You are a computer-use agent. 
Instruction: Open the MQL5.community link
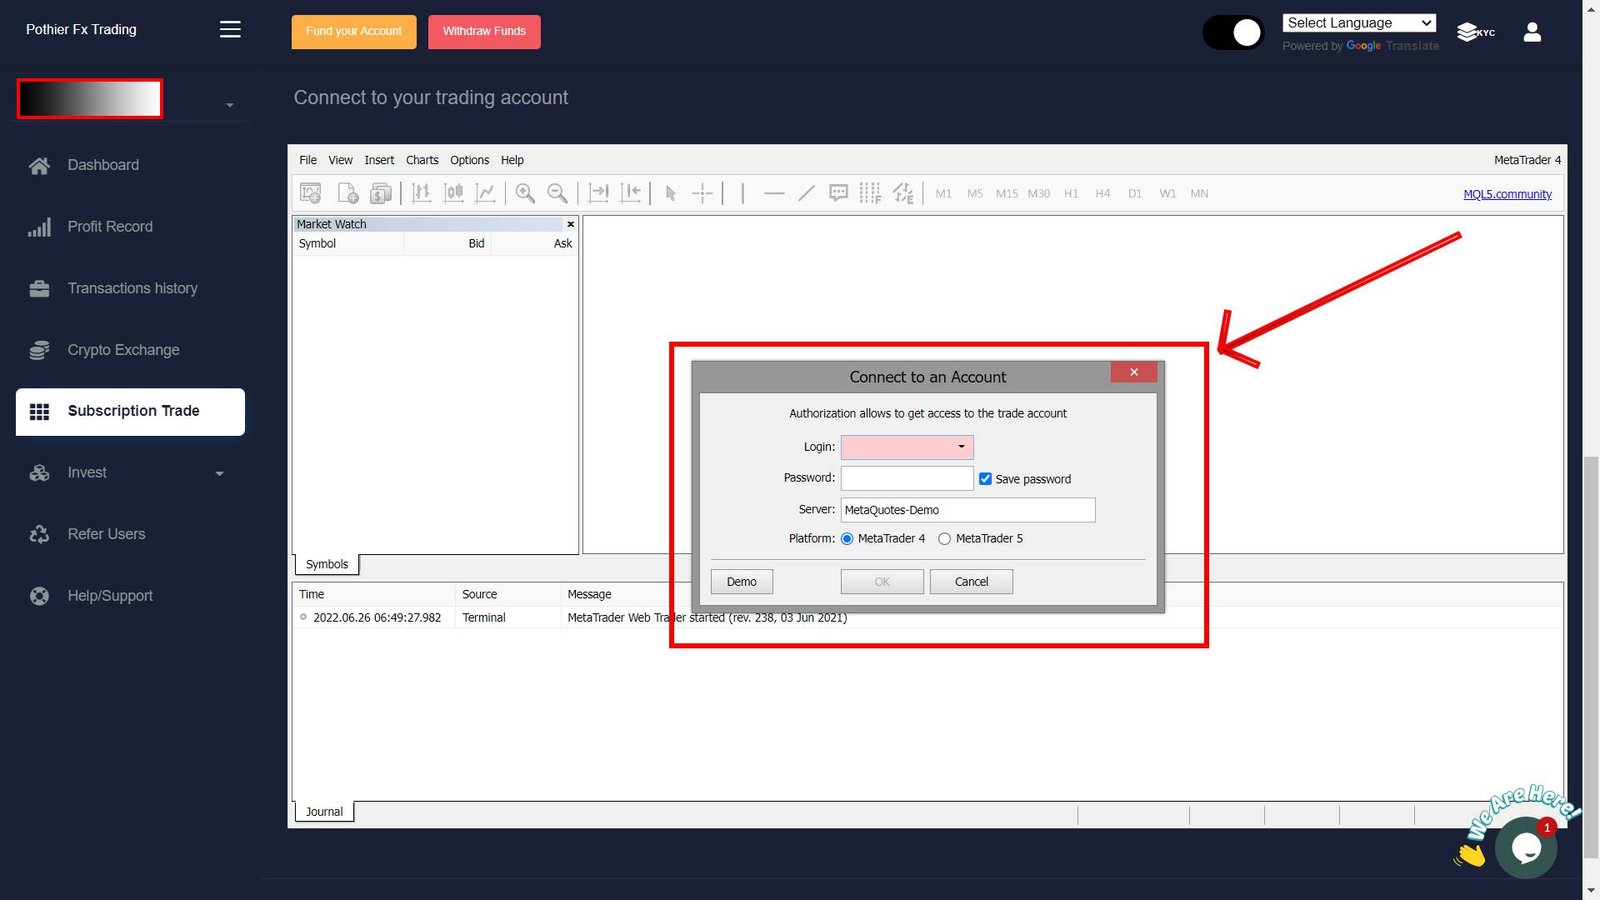pos(1507,194)
